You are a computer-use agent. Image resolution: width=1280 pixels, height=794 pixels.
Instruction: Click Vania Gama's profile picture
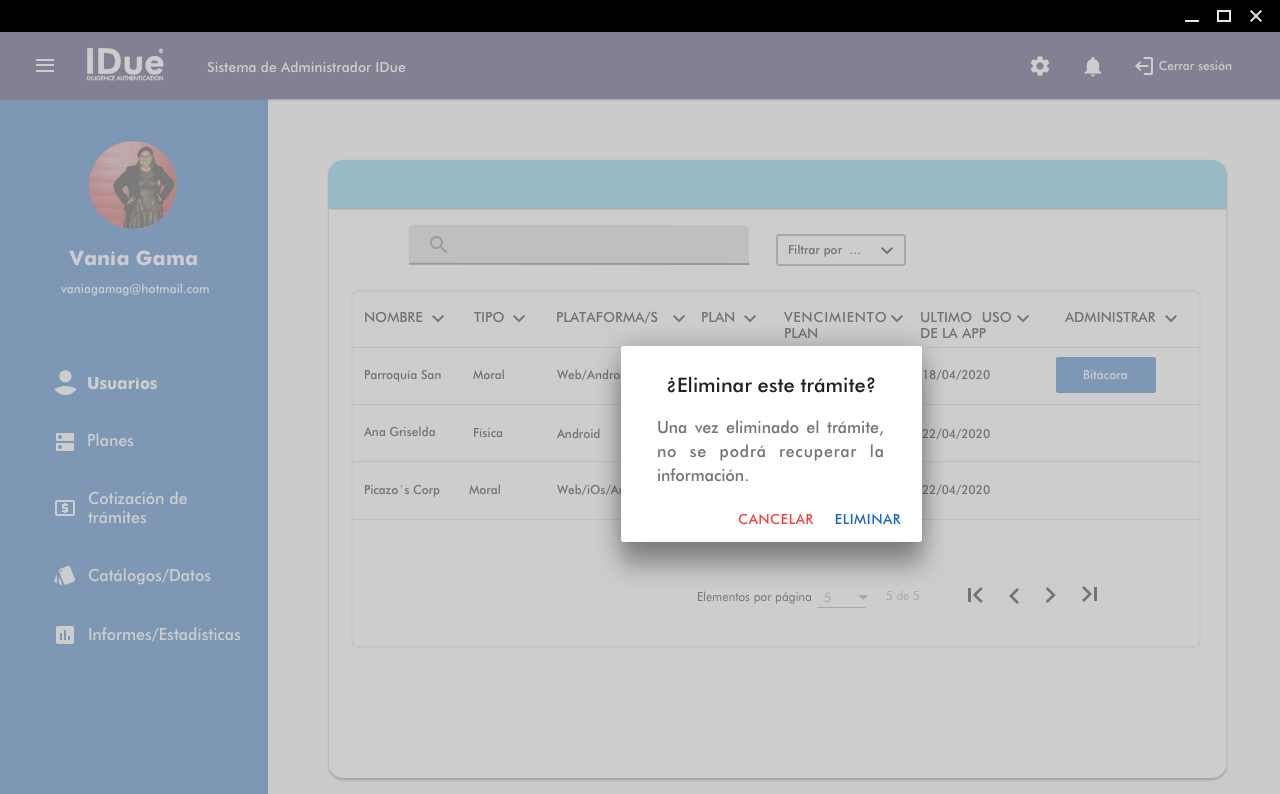(133, 185)
